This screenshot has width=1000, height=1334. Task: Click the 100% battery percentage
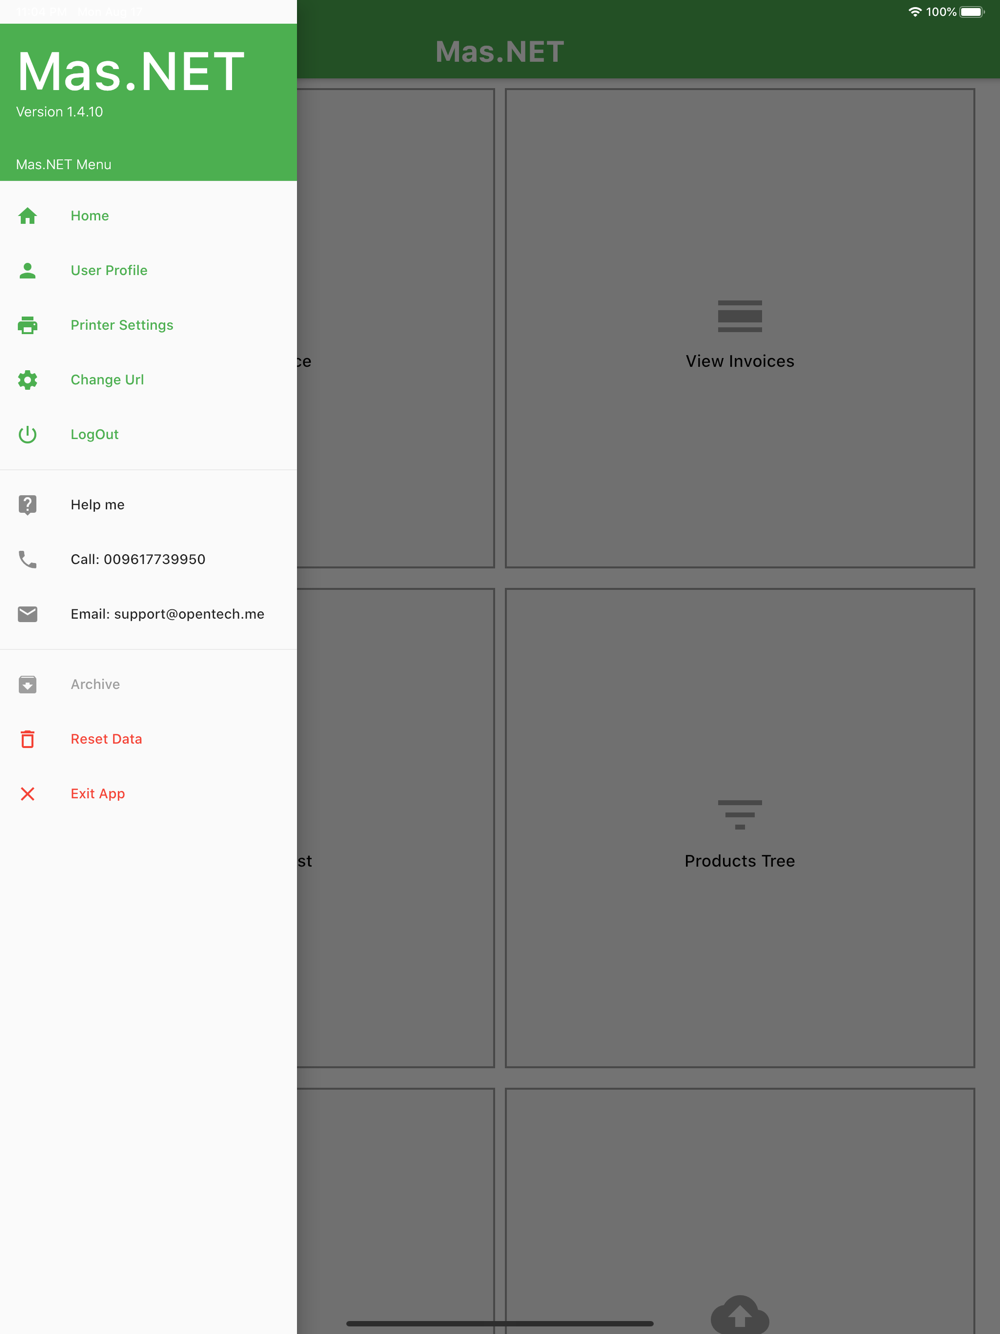[x=941, y=12]
